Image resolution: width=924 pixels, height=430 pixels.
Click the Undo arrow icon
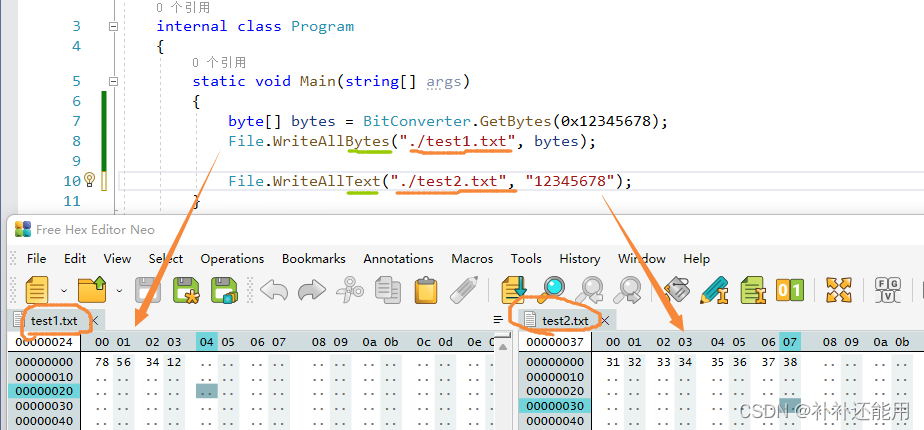(273, 290)
